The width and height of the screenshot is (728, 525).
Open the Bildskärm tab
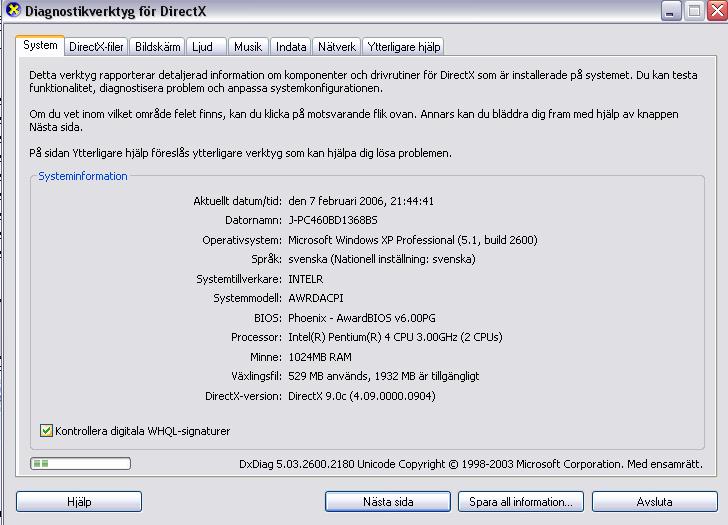point(157,47)
